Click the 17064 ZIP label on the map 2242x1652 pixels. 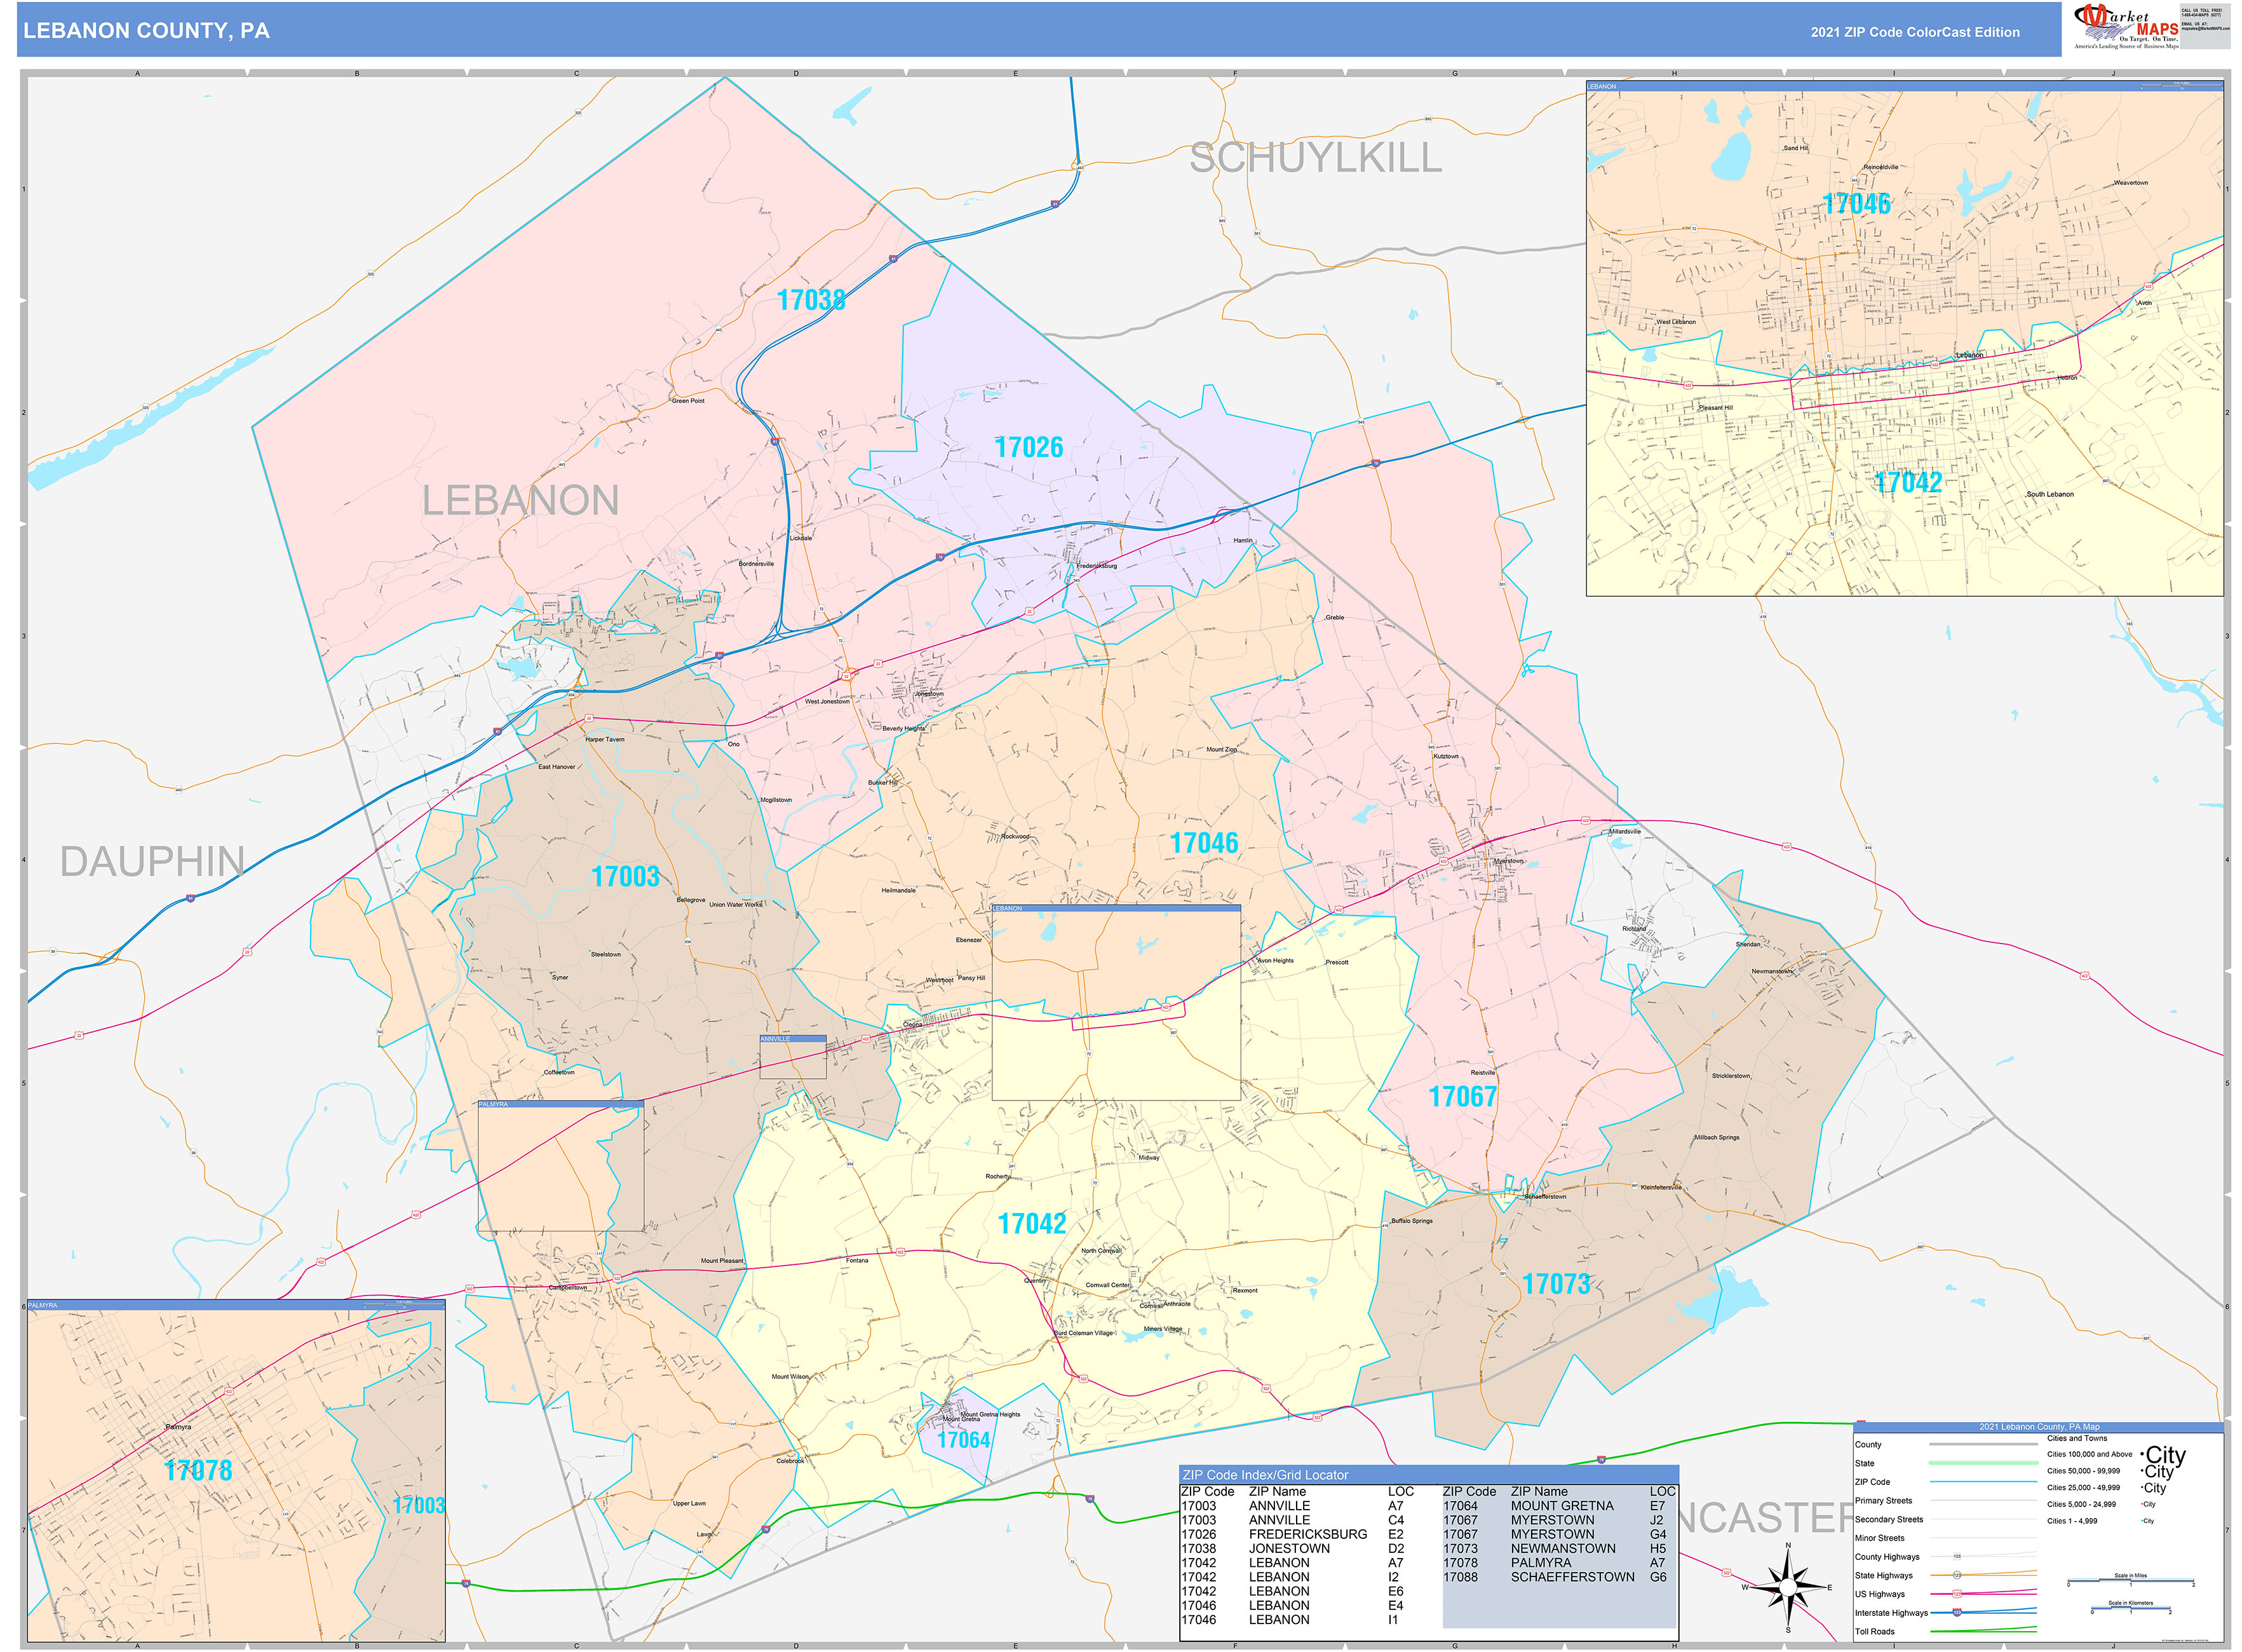[x=963, y=1440]
